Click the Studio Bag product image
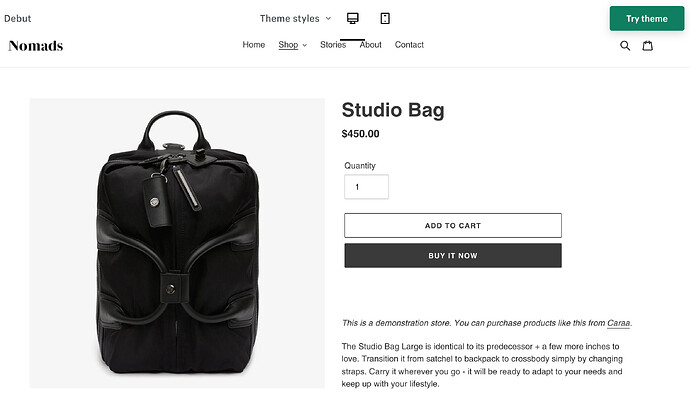 [x=177, y=243]
